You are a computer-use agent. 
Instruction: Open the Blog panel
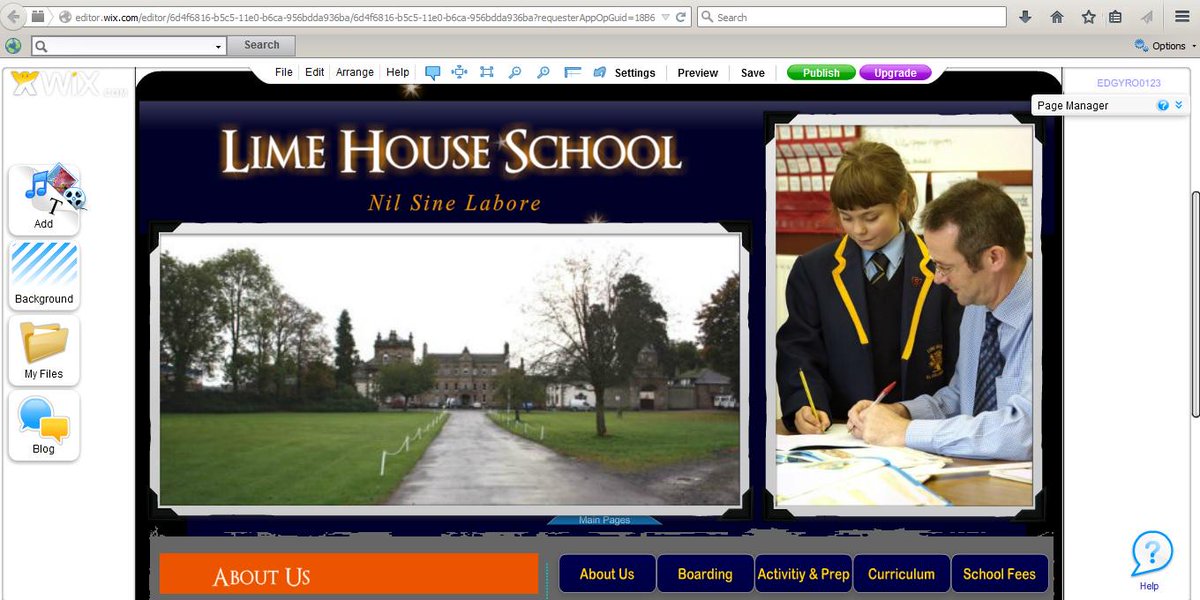pos(44,425)
